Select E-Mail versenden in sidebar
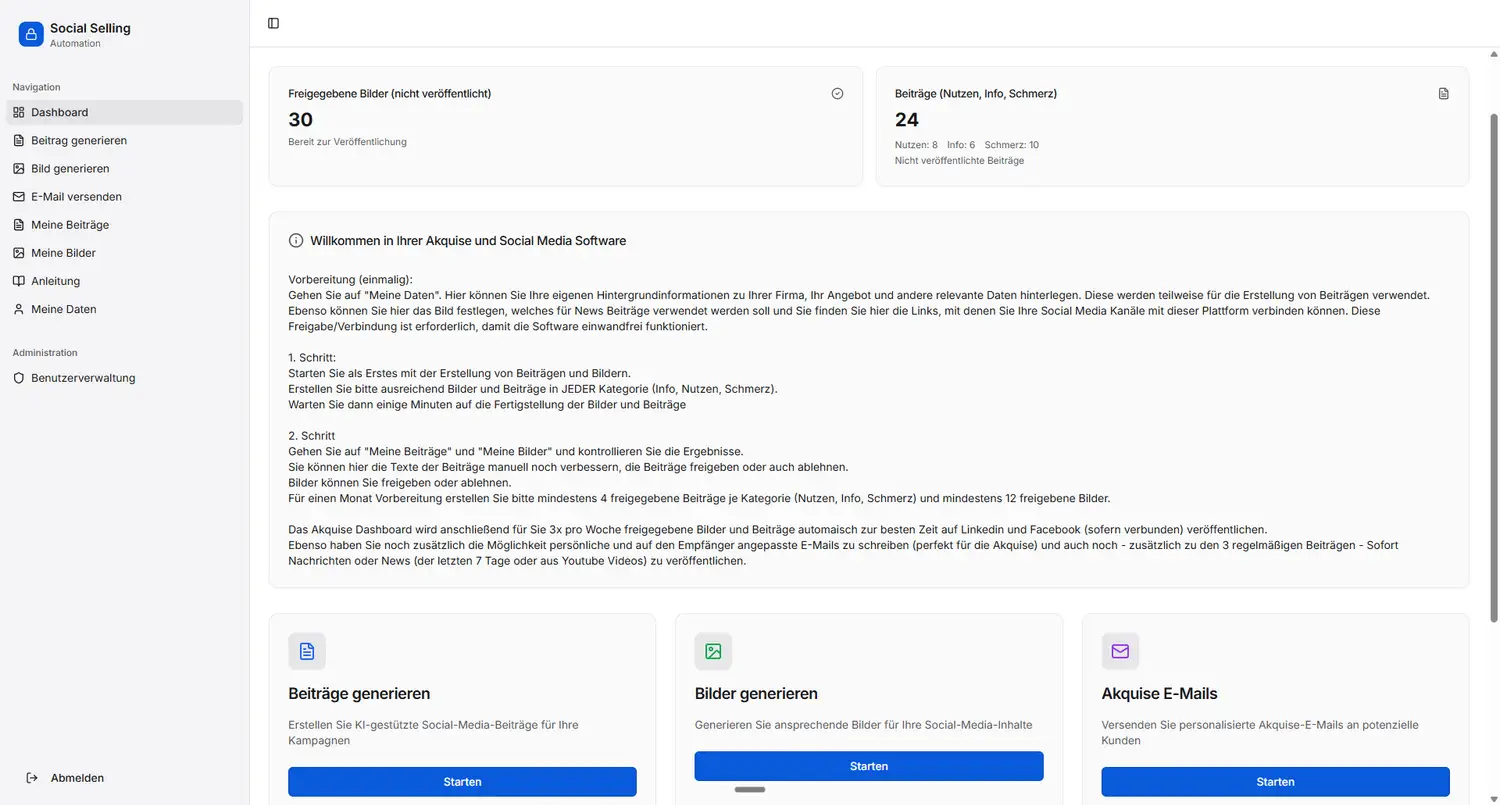This screenshot has width=1500, height=805. 76,197
